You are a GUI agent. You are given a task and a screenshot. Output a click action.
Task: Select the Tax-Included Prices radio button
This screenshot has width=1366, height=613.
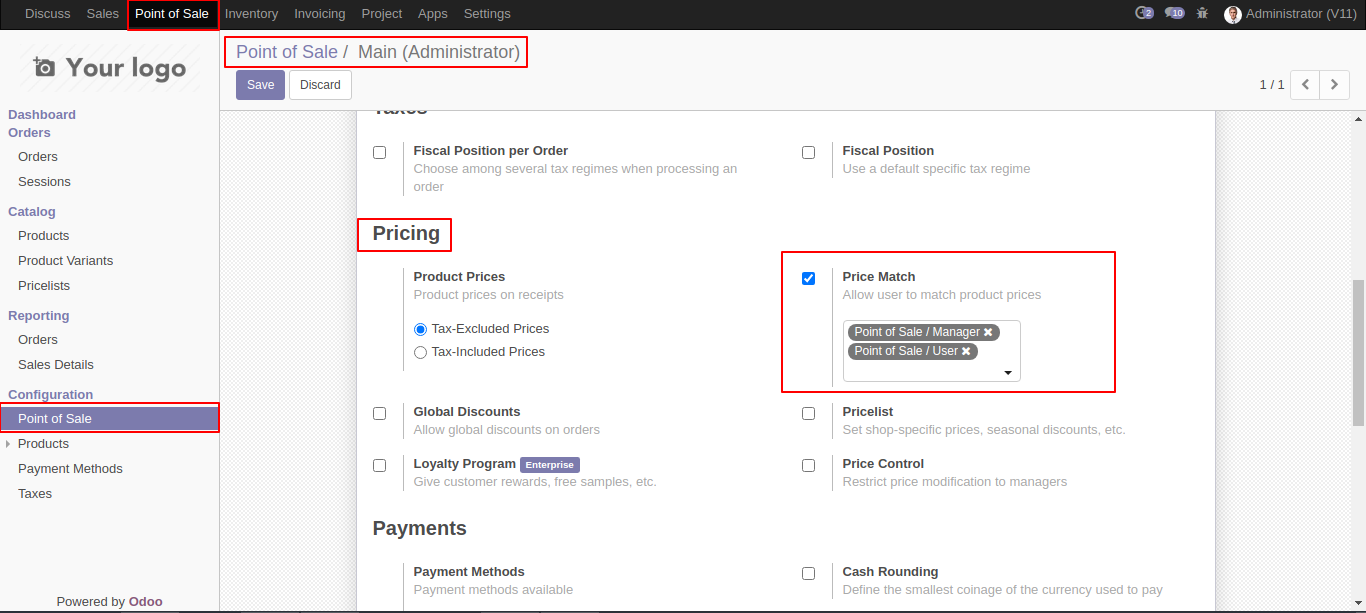point(420,352)
